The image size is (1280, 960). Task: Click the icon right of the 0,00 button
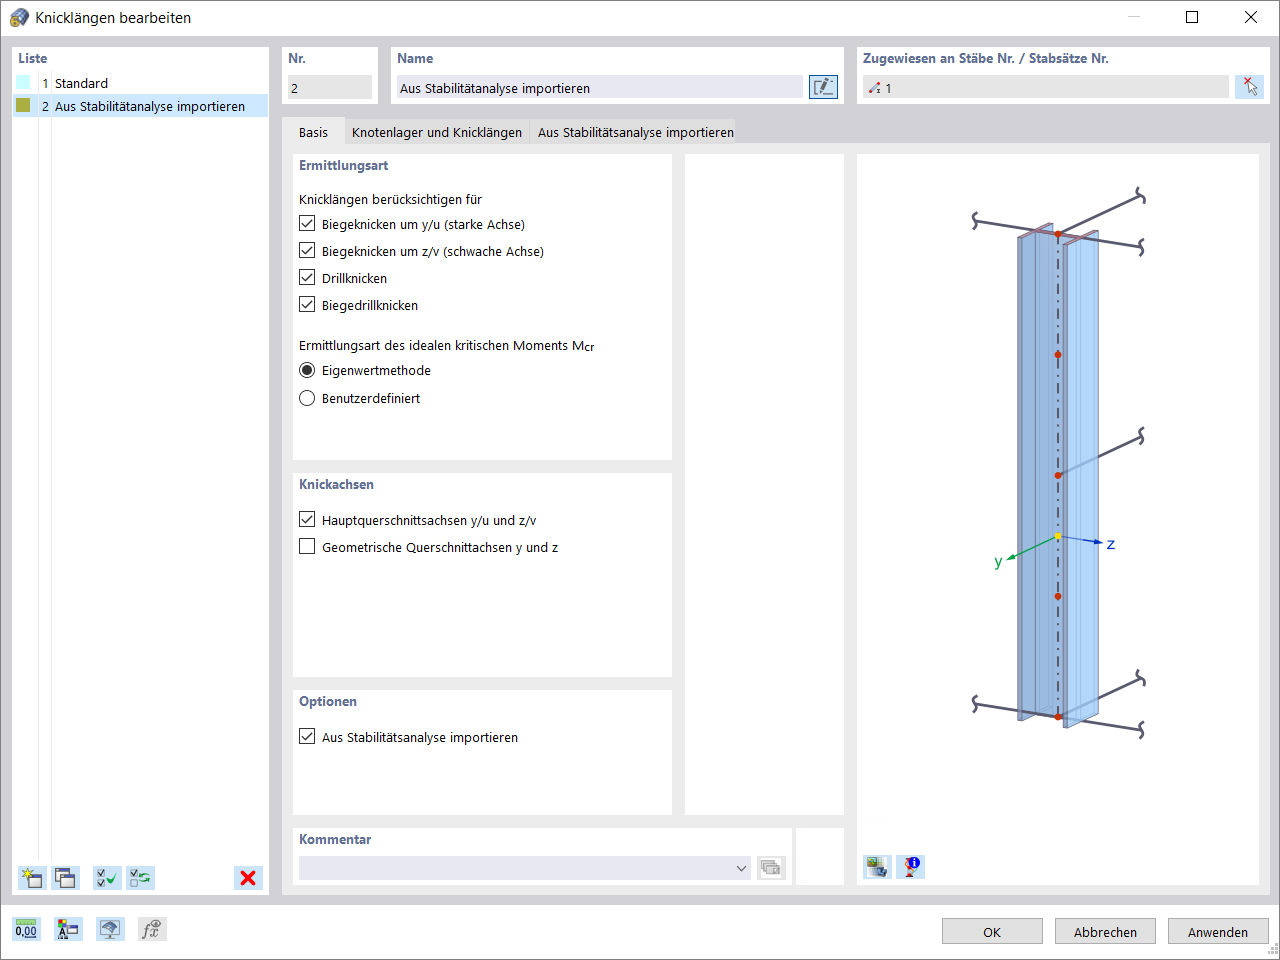point(68,929)
